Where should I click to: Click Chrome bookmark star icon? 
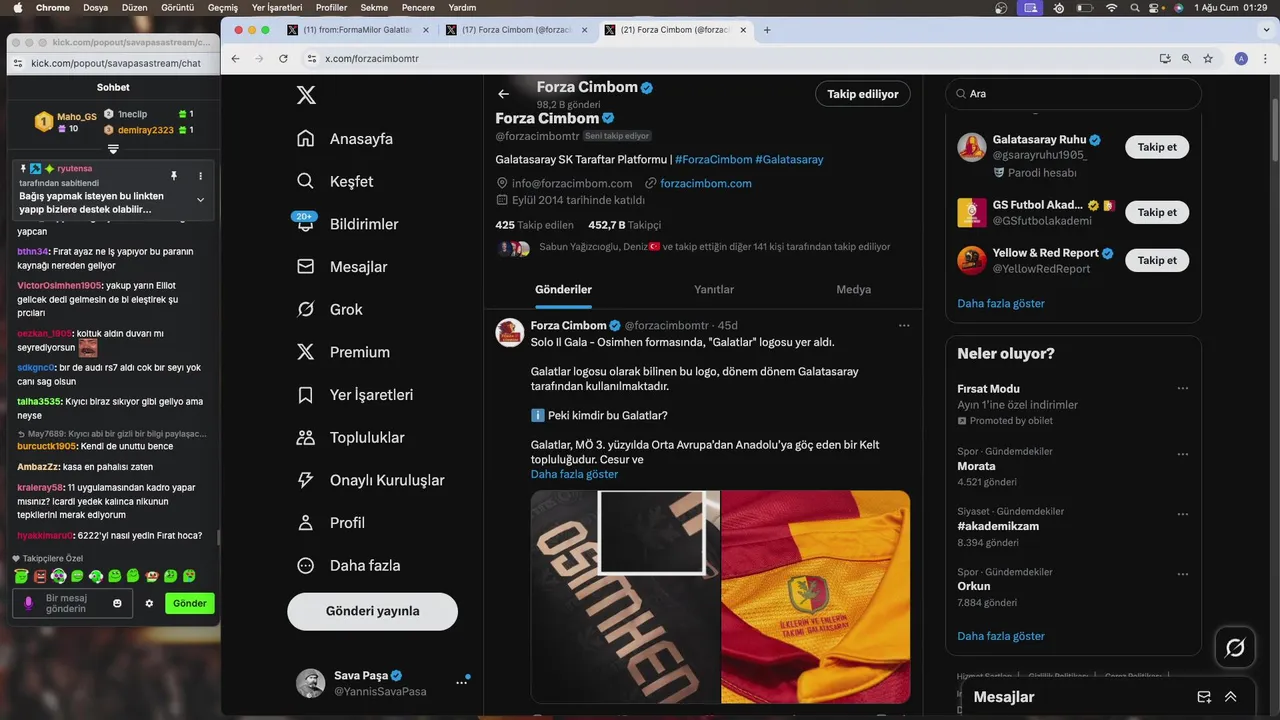(1208, 59)
